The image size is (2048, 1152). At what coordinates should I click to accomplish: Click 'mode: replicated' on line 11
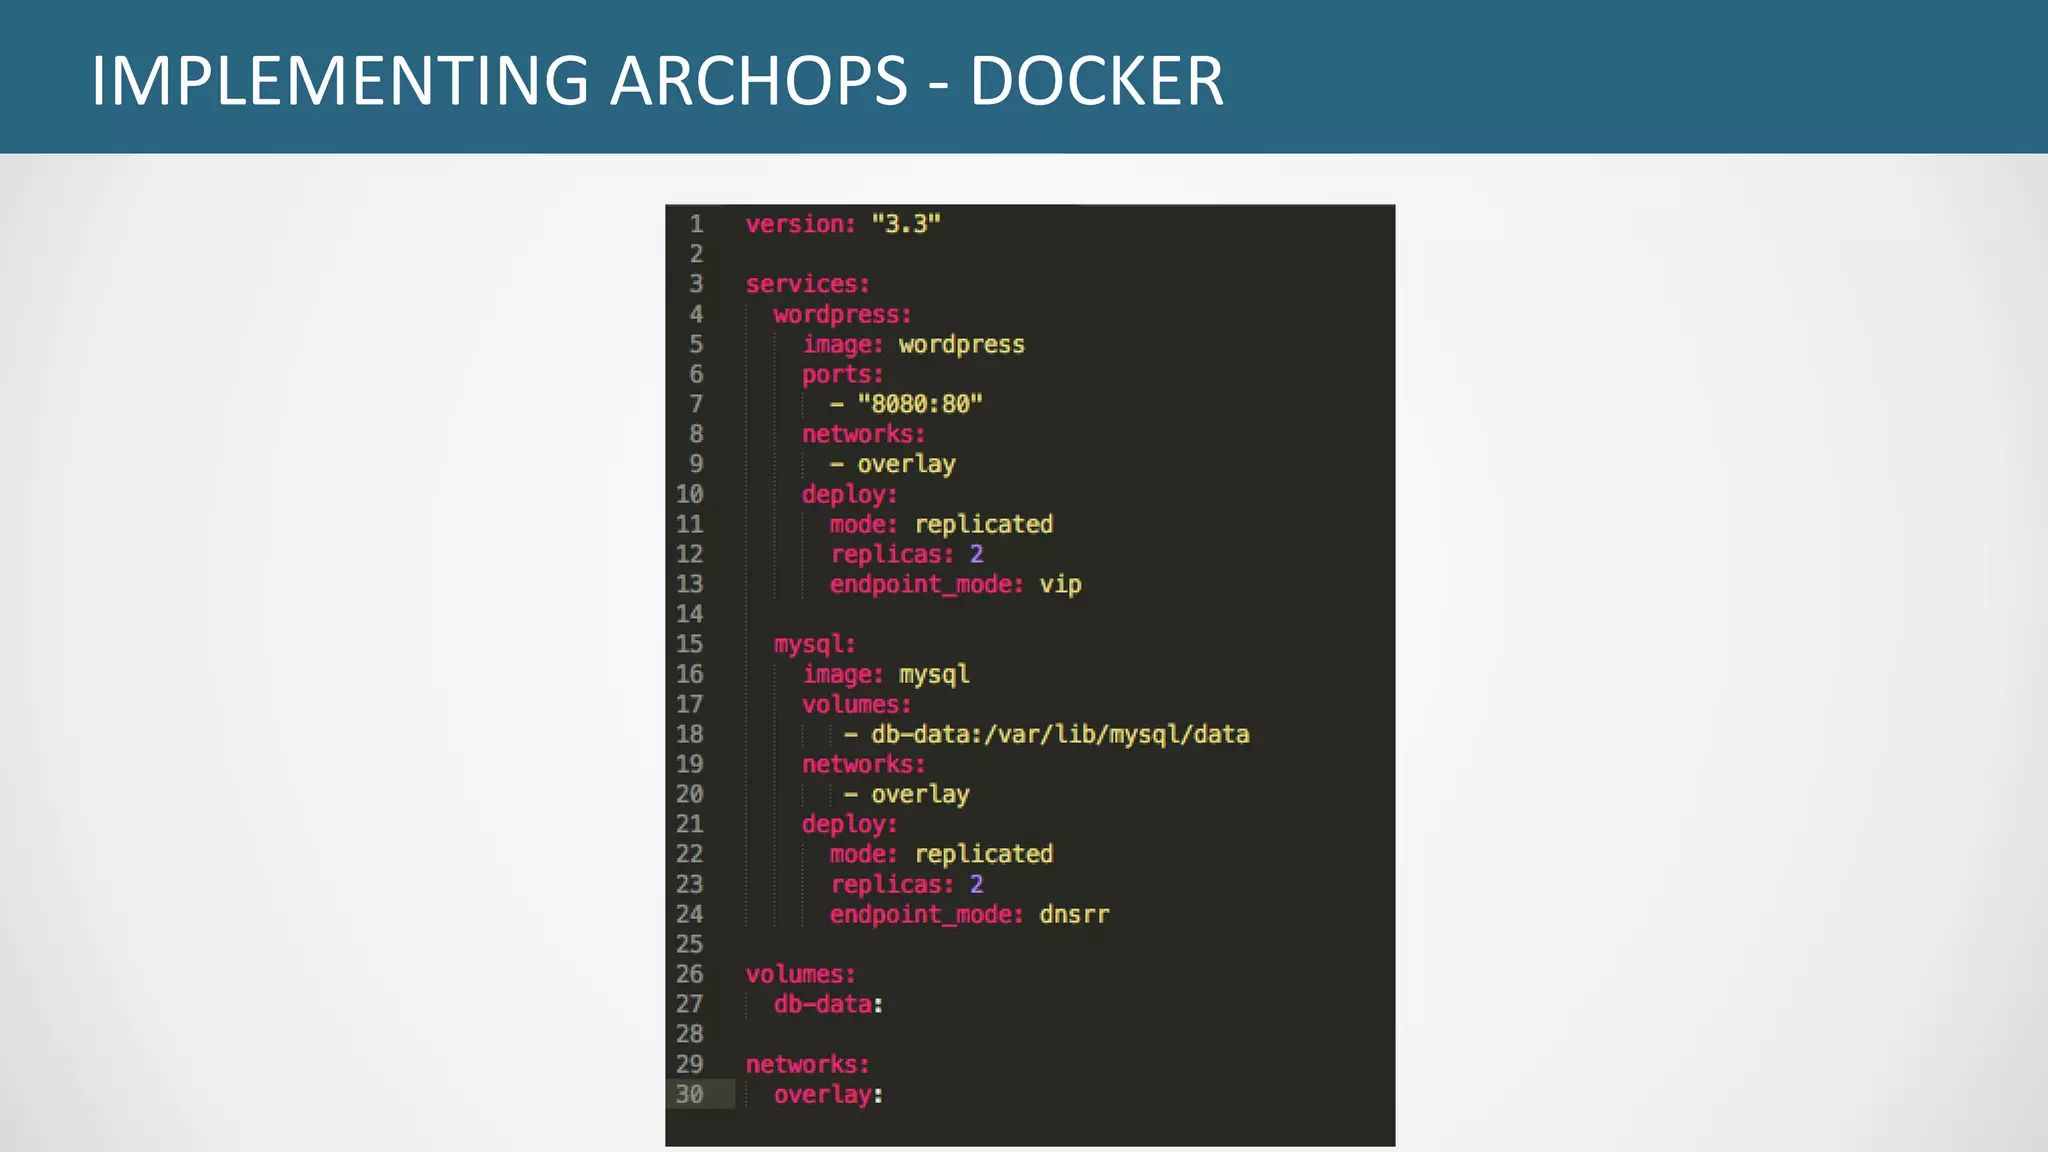pyautogui.click(x=941, y=524)
